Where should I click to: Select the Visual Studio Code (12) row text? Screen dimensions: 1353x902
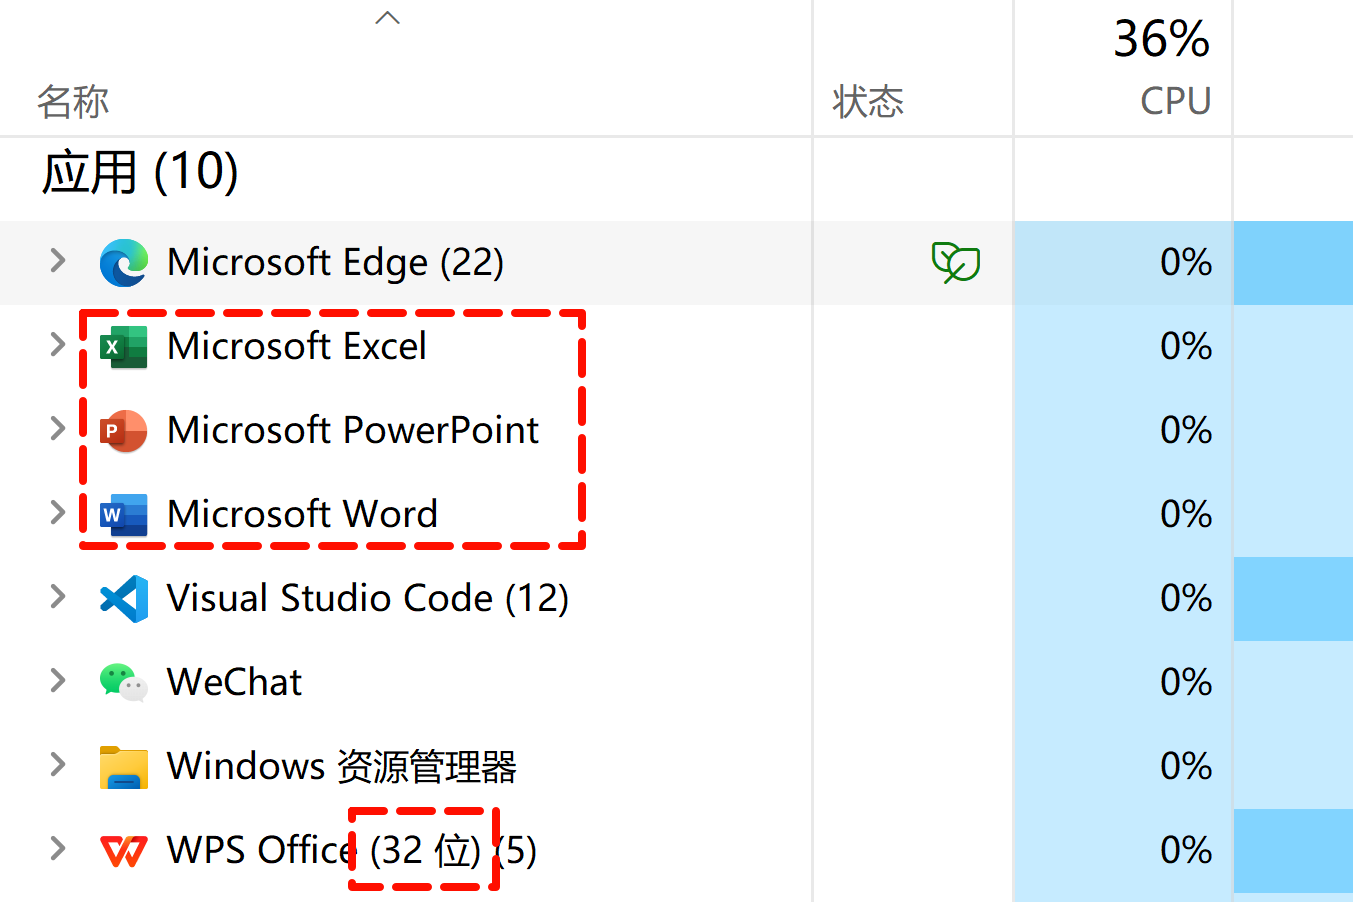pos(368,599)
